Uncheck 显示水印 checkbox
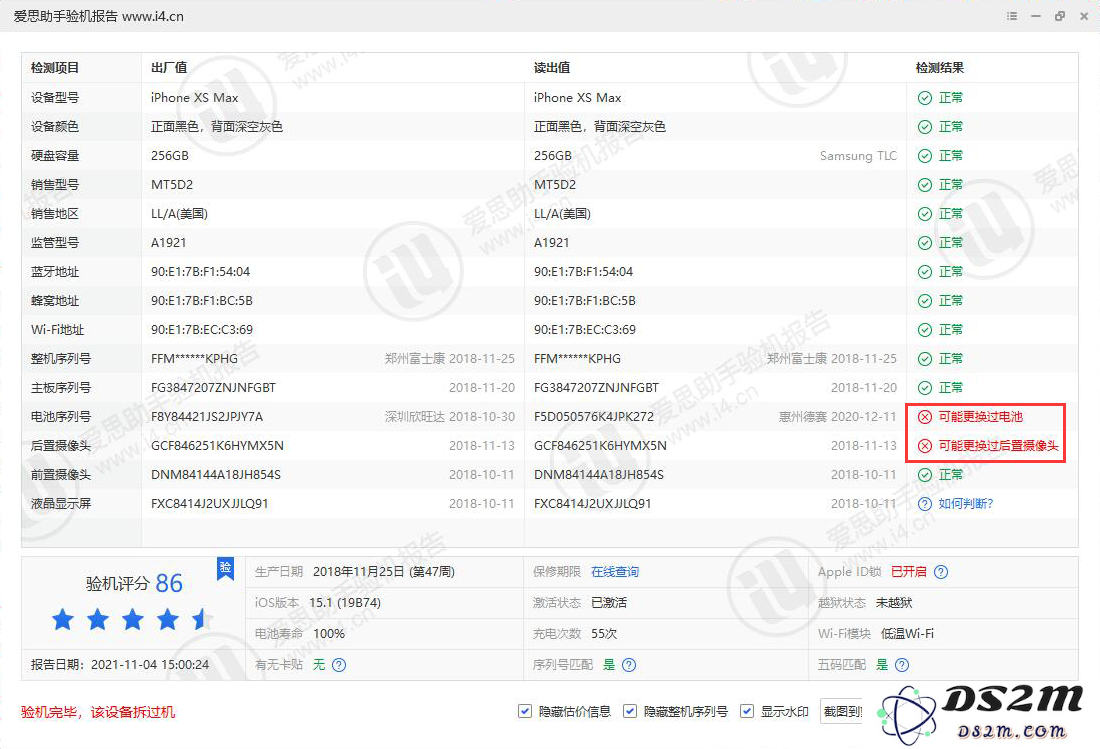This screenshot has height=749, width=1100. (747, 711)
